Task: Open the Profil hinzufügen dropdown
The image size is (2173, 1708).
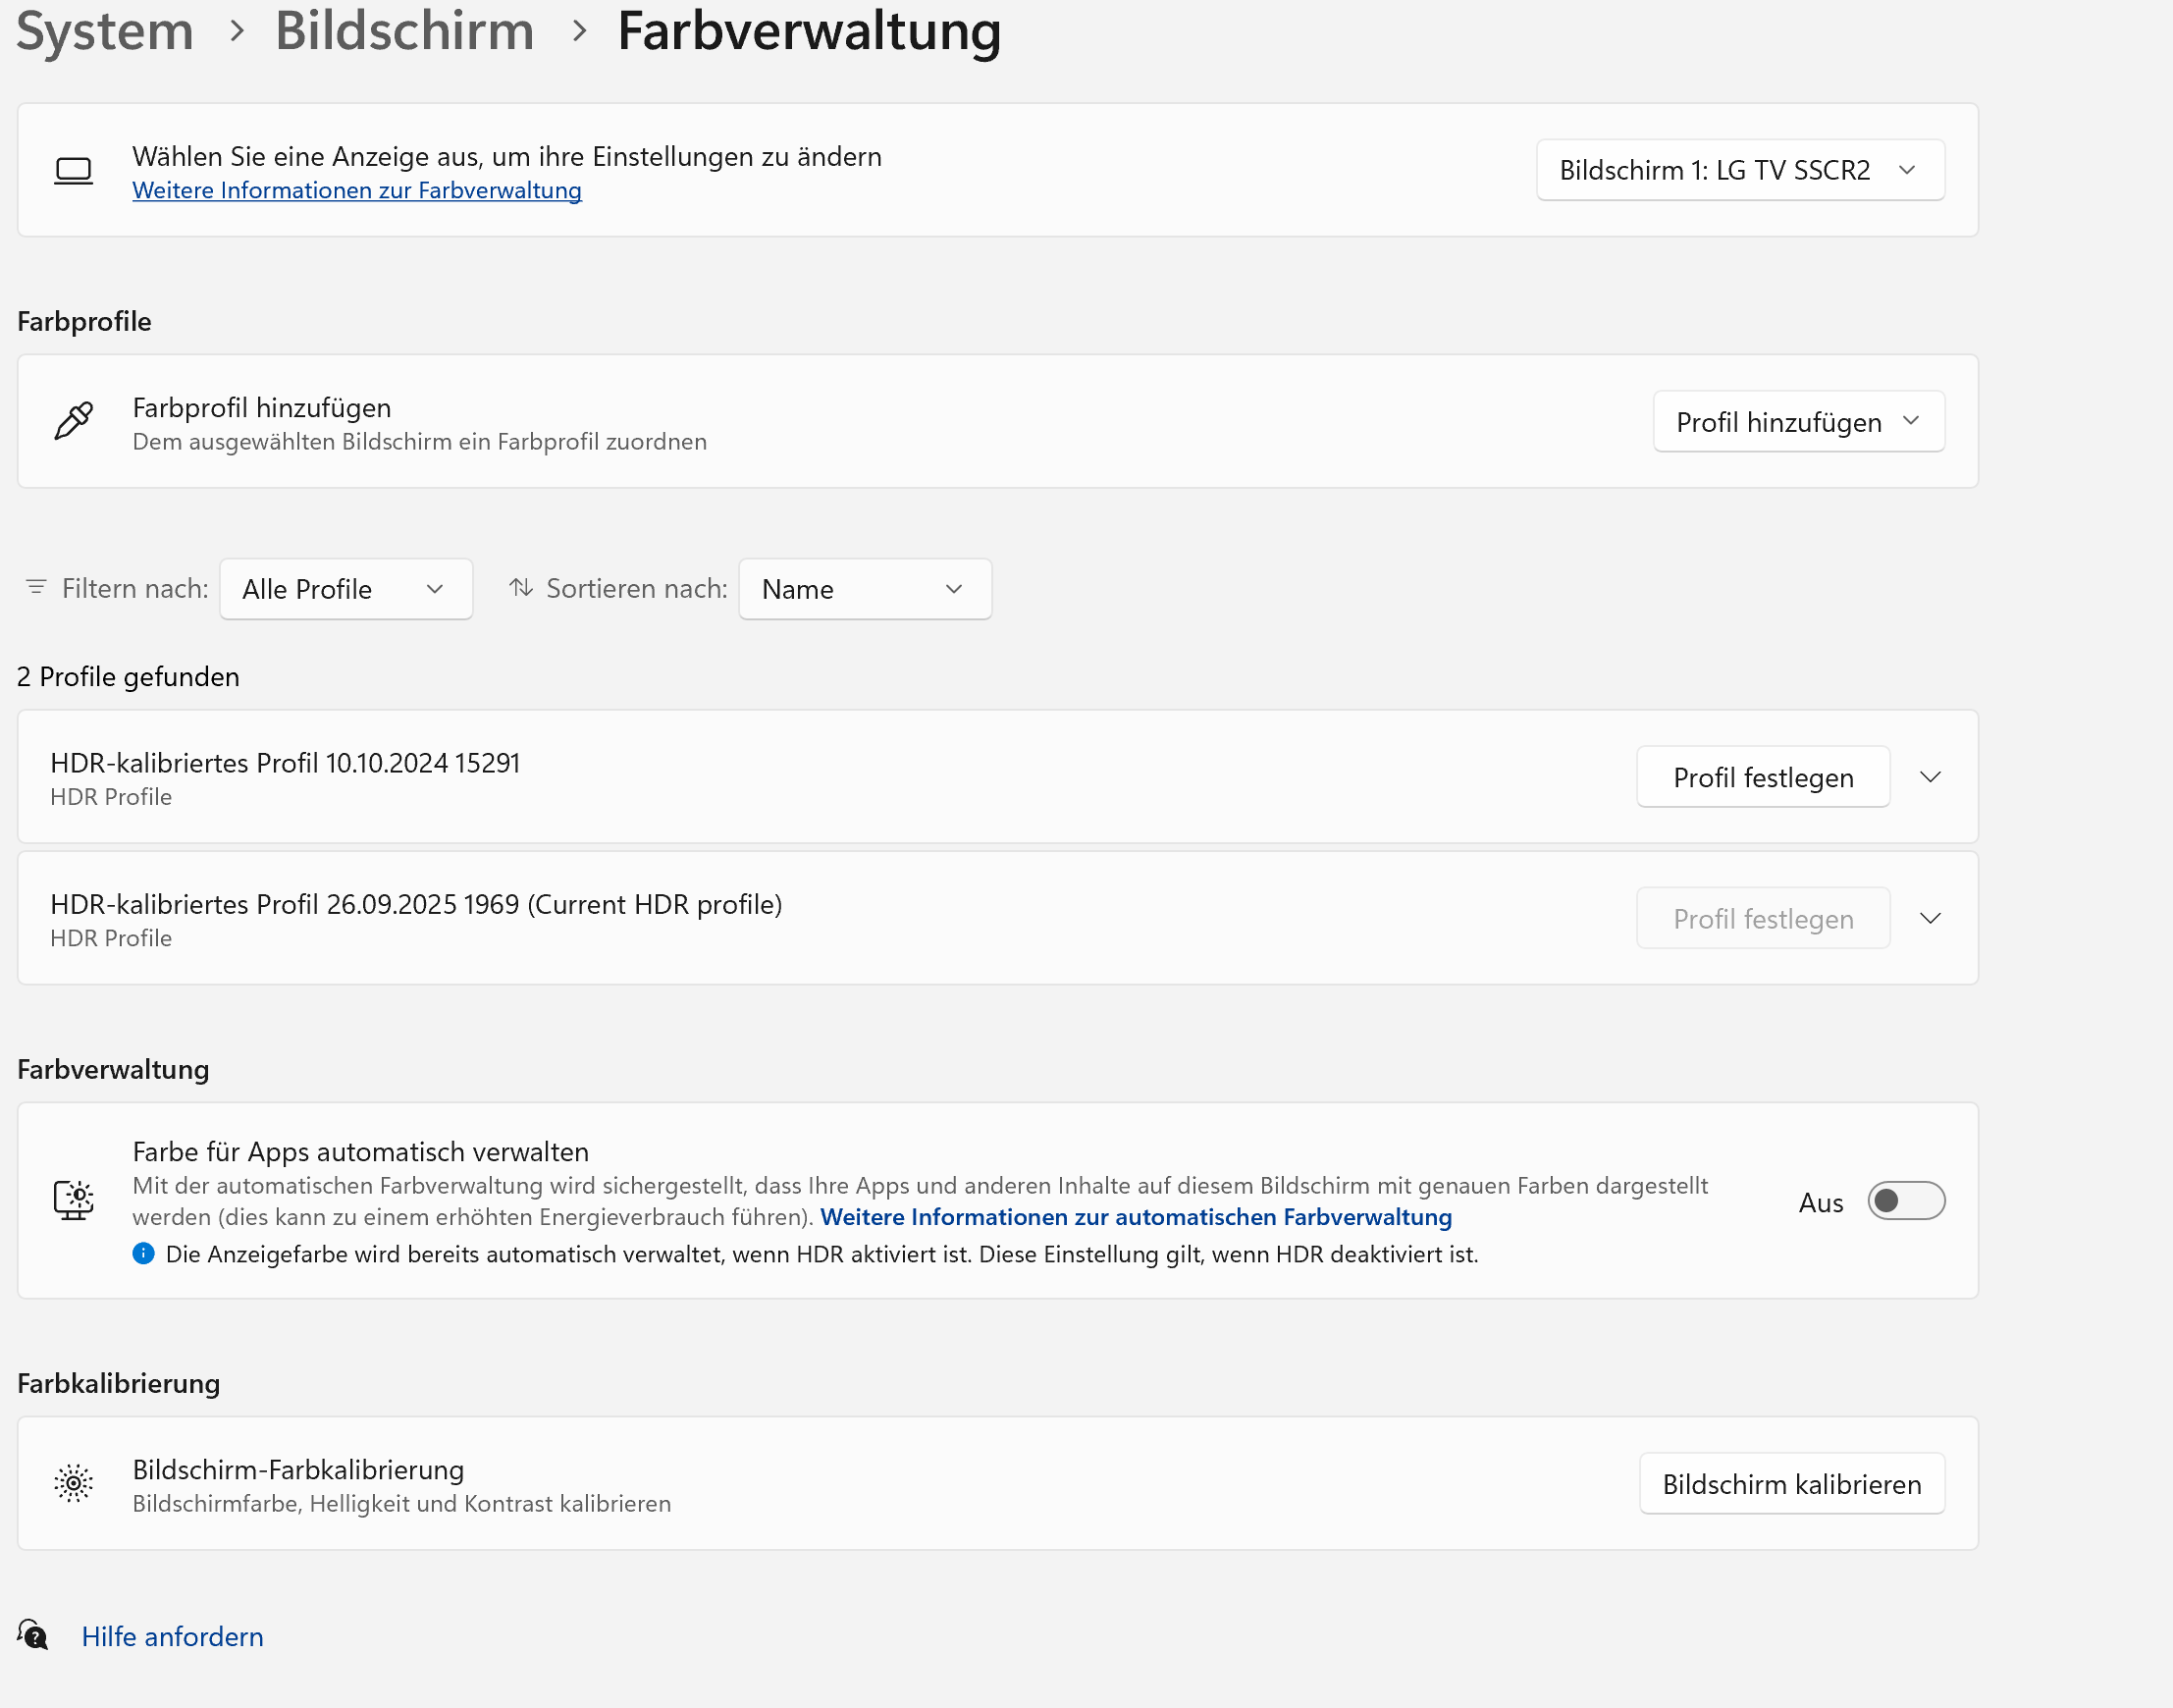Action: [1798, 422]
